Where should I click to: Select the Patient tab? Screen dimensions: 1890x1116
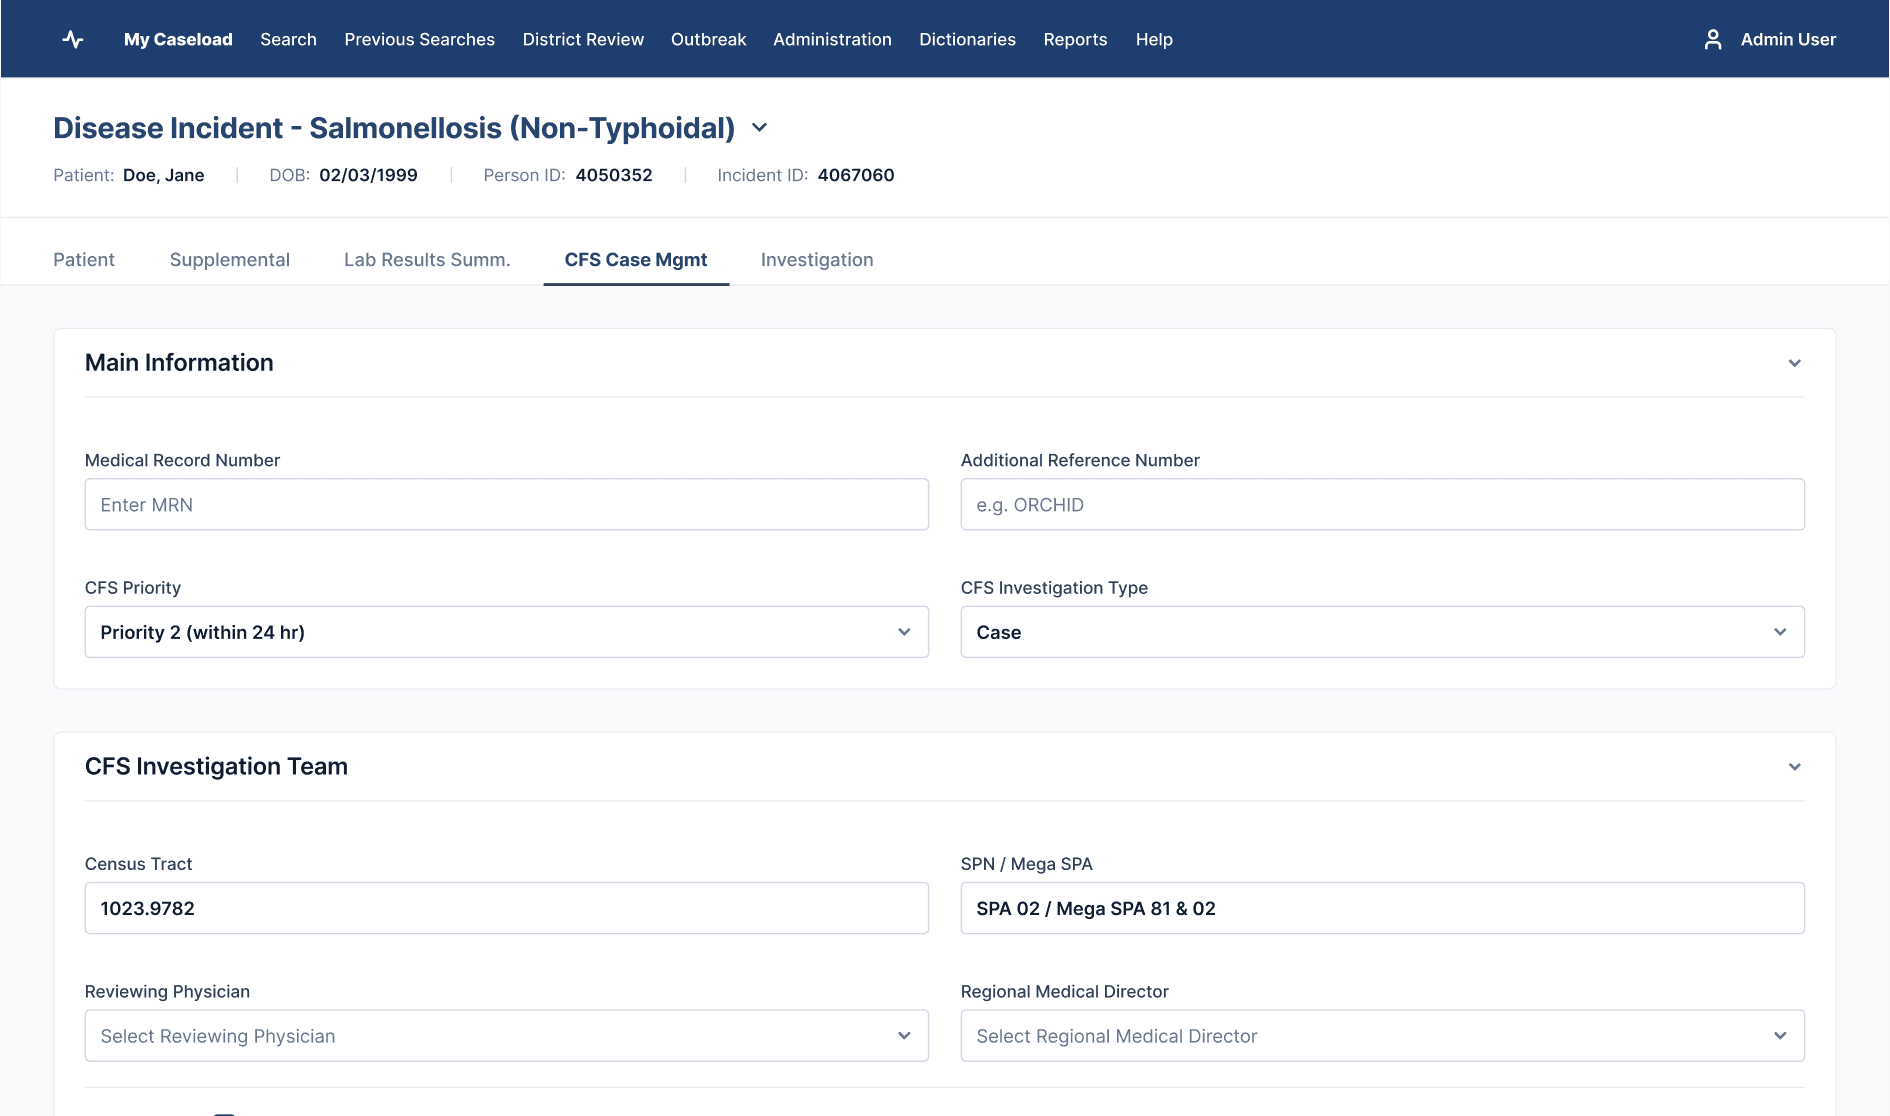tap(84, 260)
